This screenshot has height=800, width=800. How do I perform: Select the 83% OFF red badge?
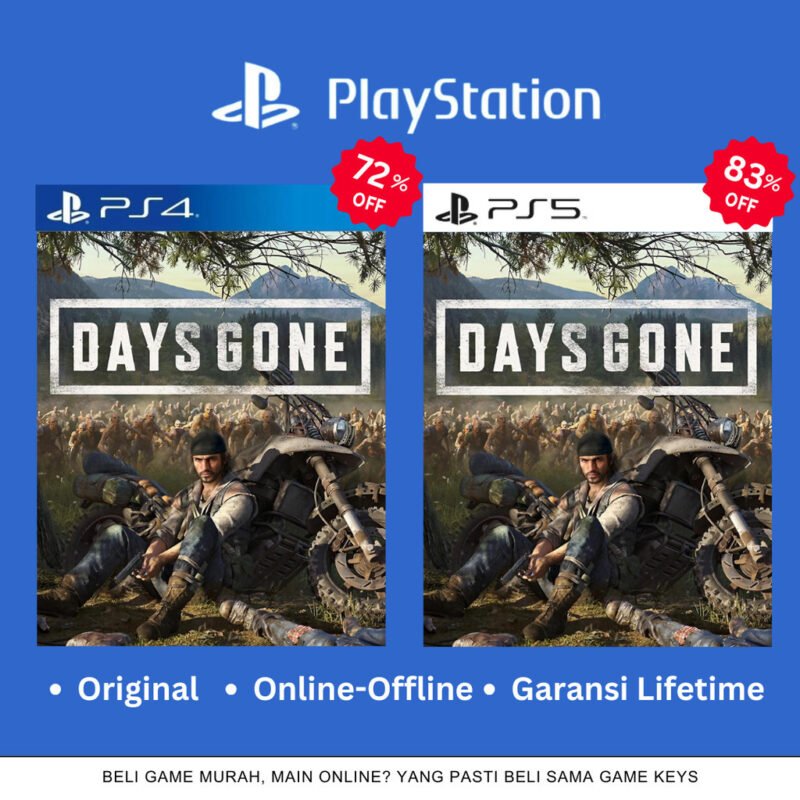tap(748, 183)
